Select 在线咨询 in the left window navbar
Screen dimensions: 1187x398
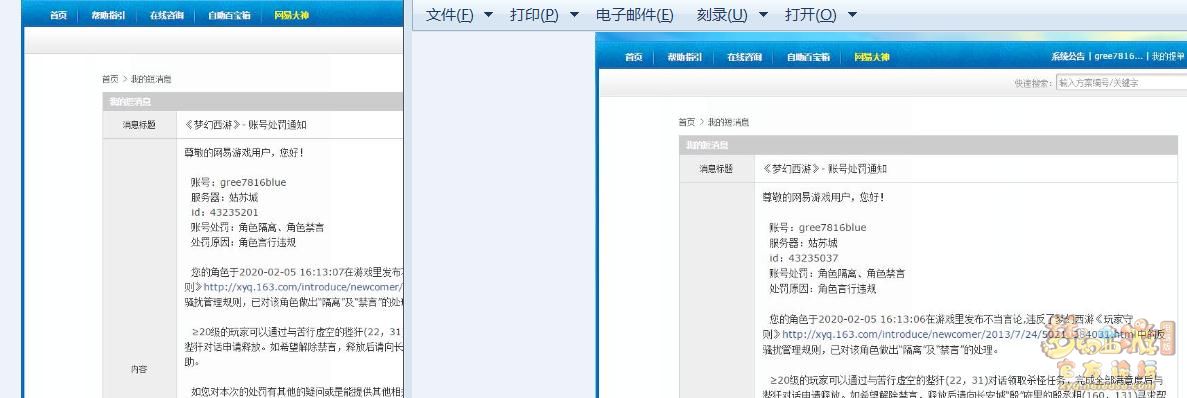point(167,14)
